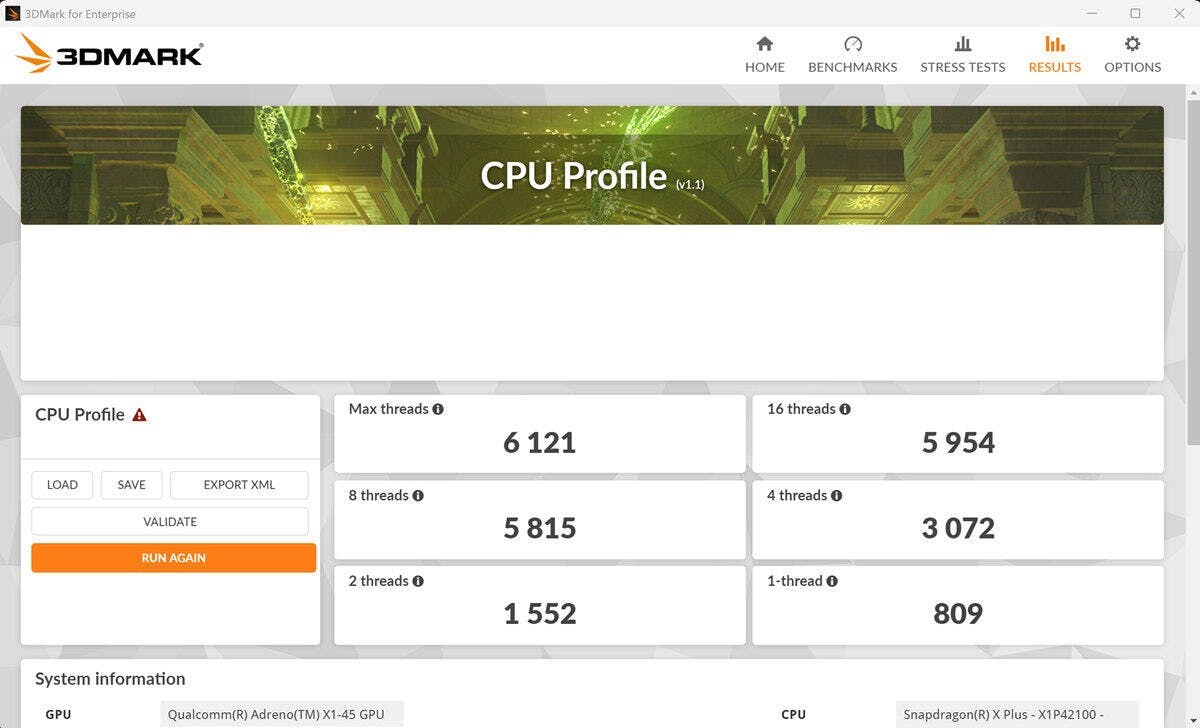Viewport: 1200px width, 728px height.
Task: Open the BENCHMARKS tab
Action: [853, 55]
